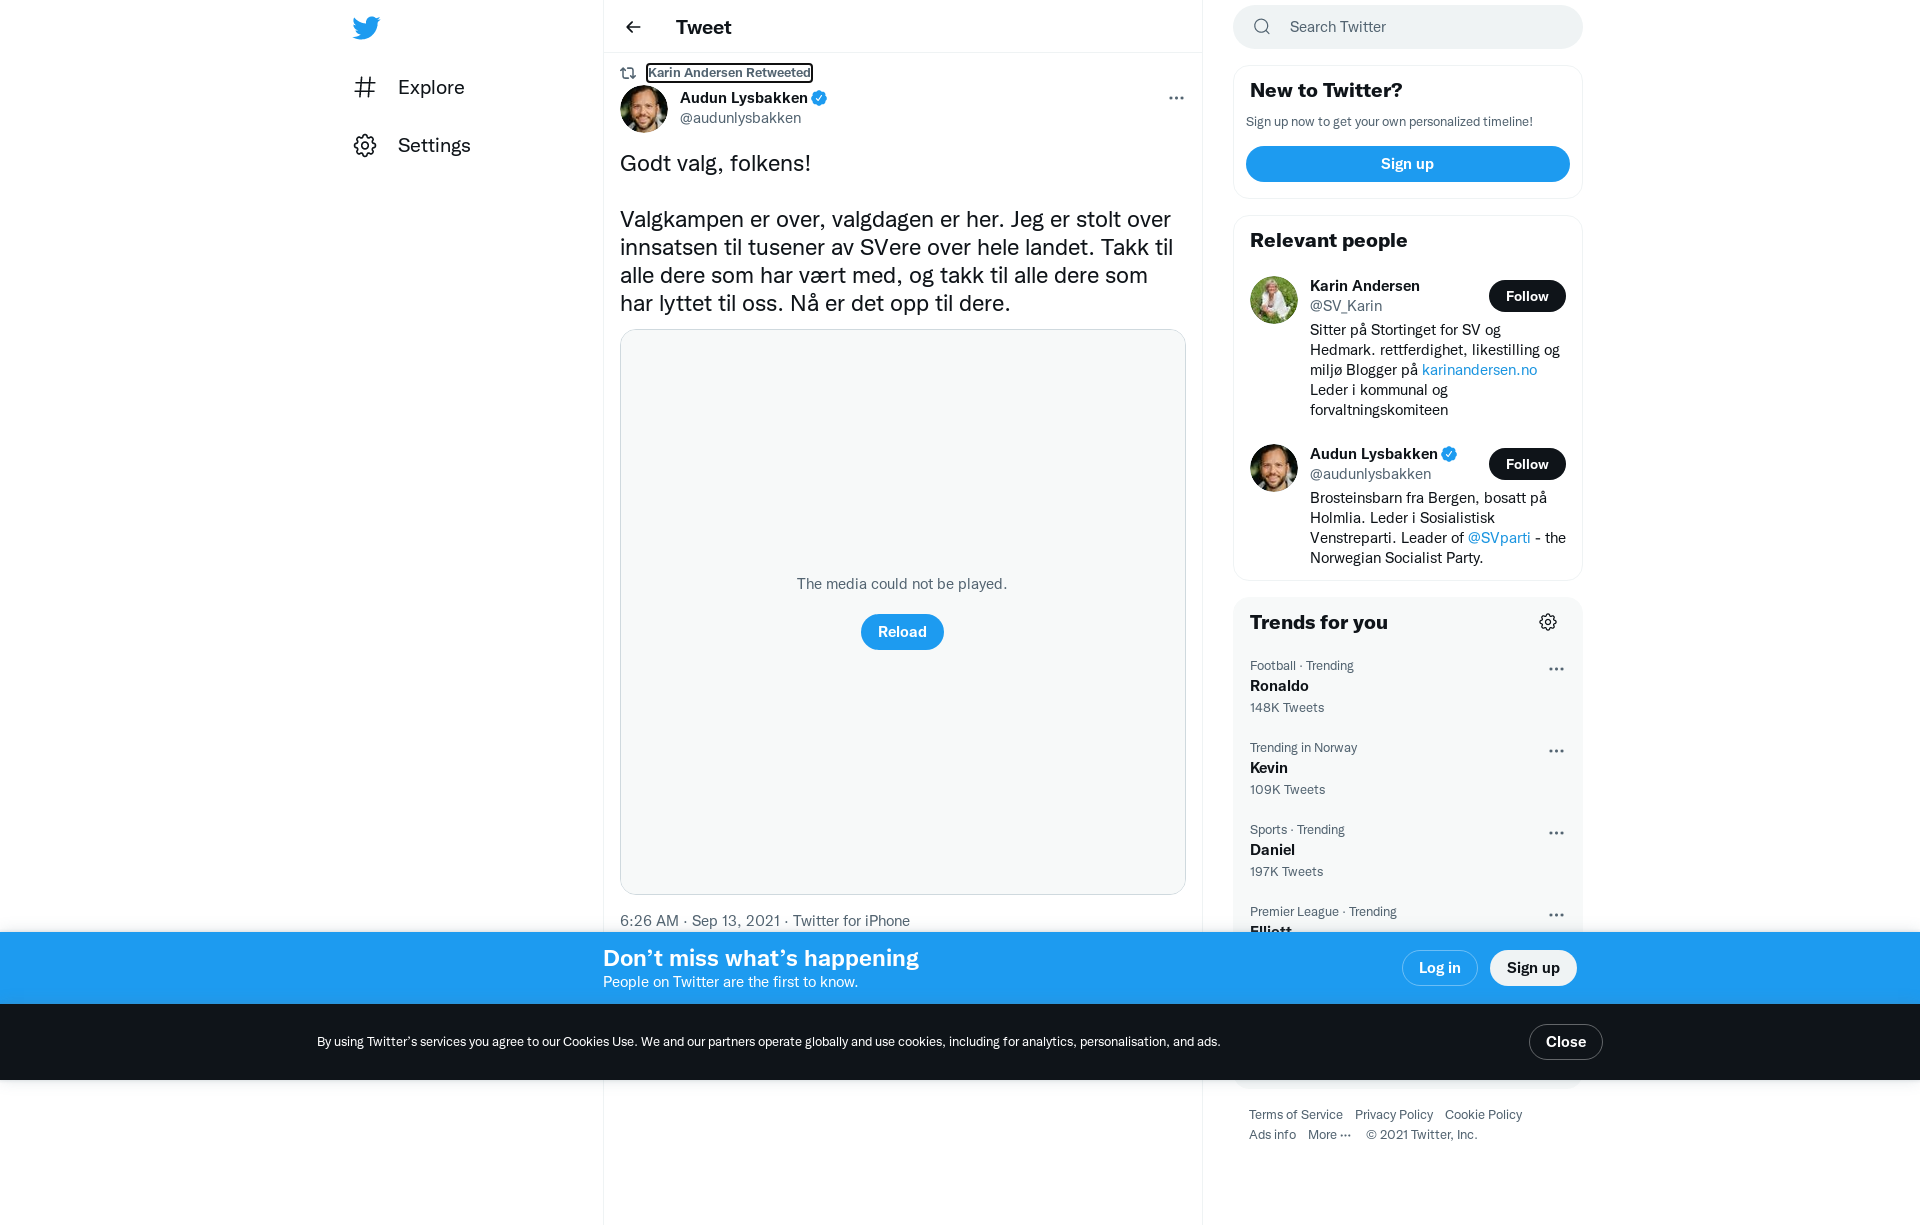Expand options for the Ronaldo trend
Image resolution: width=1920 pixels, height=1225 pixels.
coord(1556,669)
